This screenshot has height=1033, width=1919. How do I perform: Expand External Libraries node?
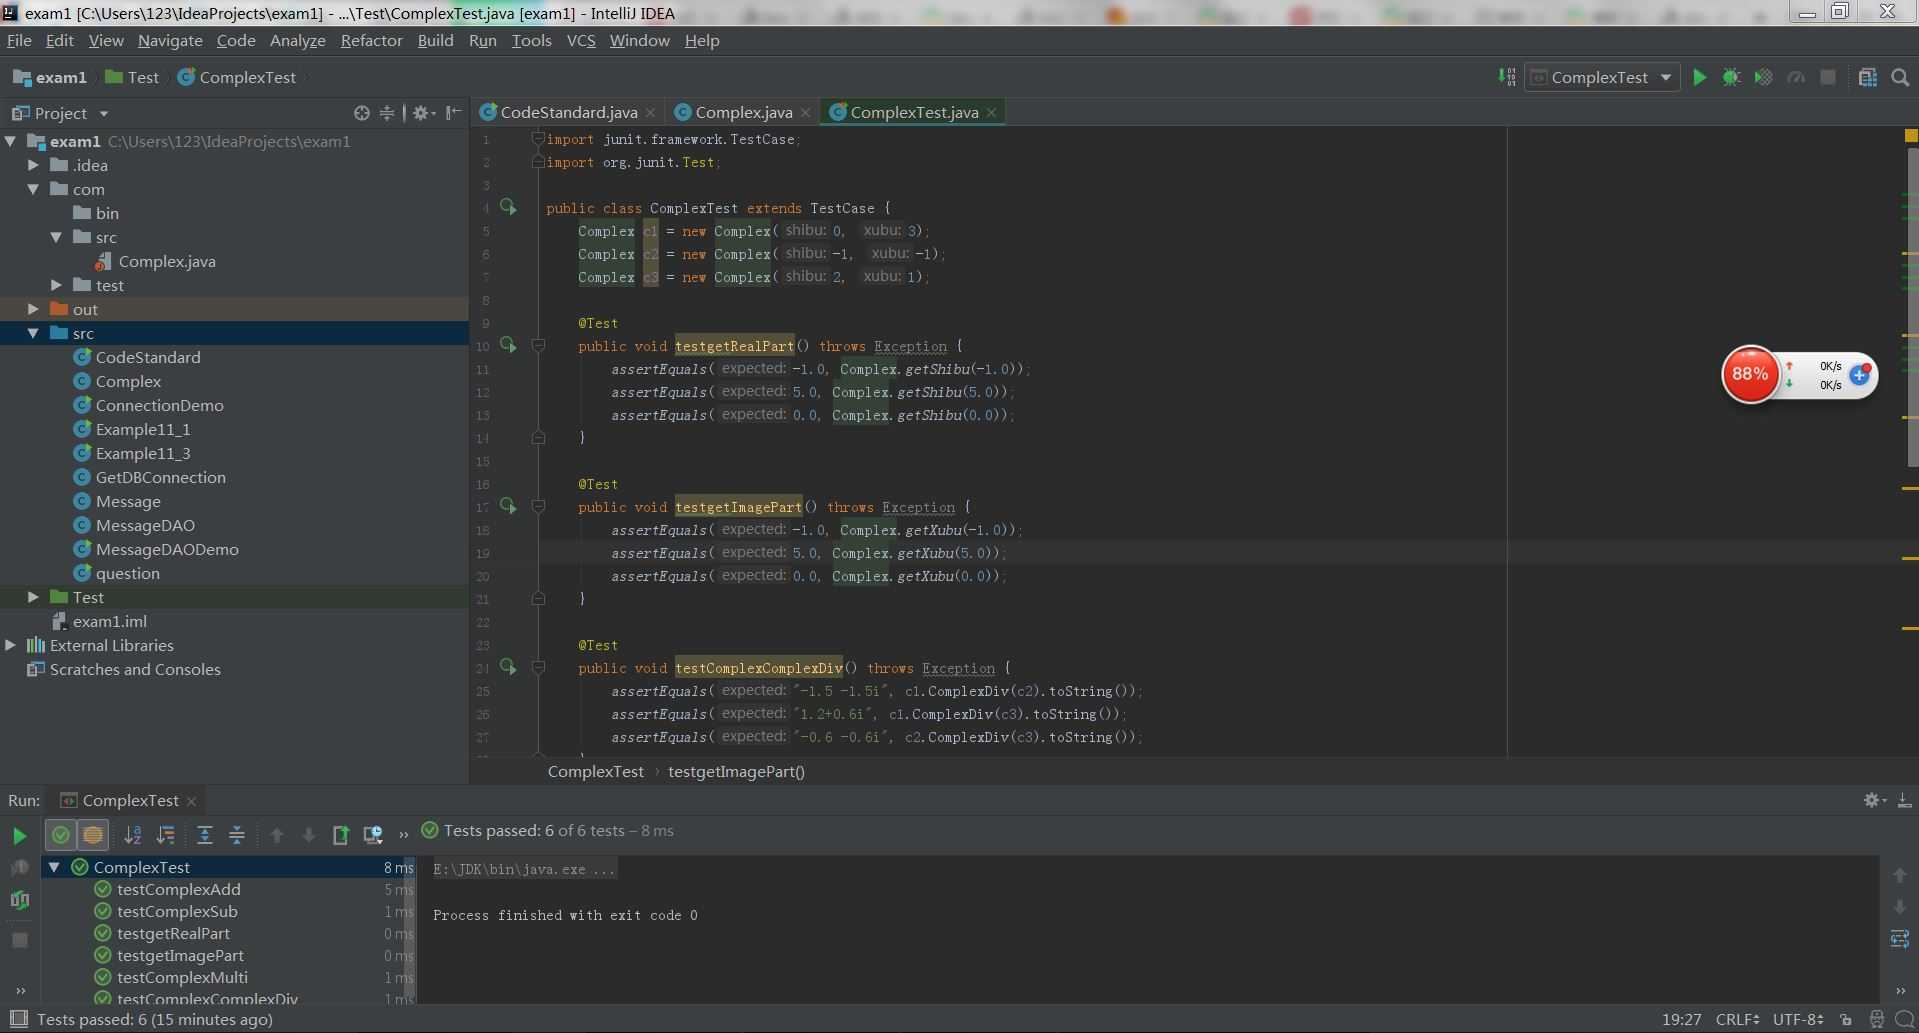11,645
